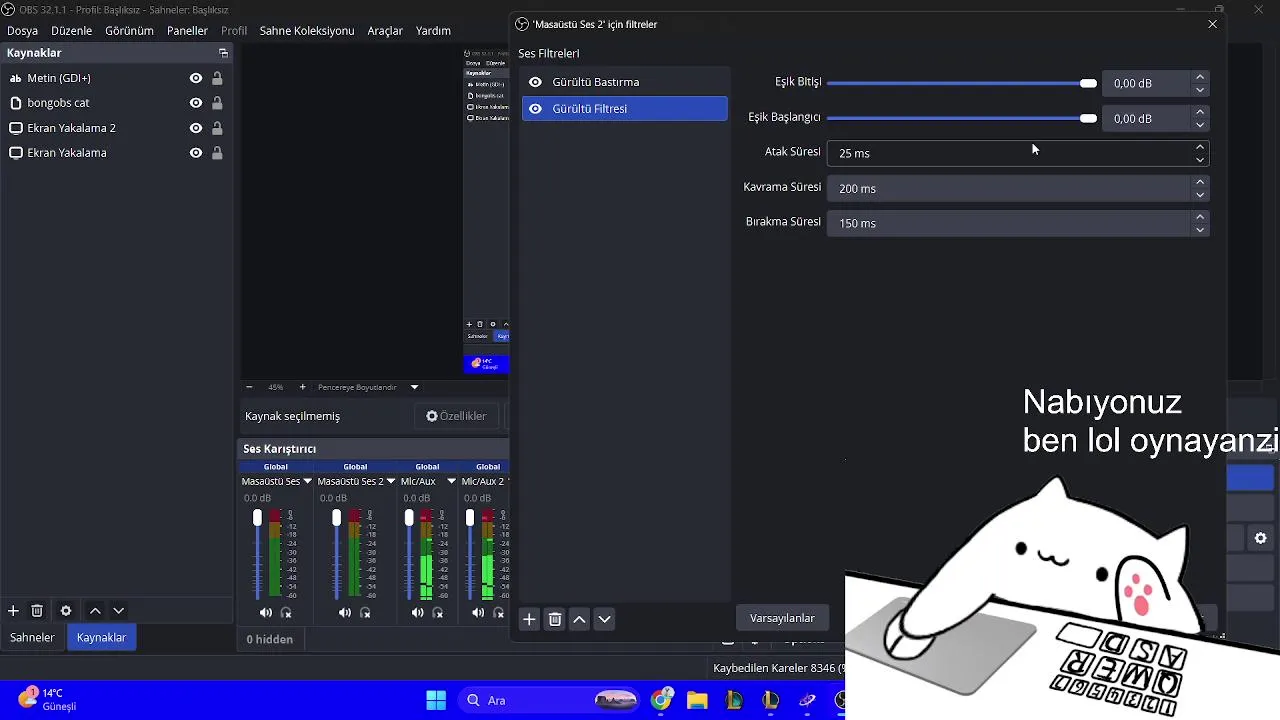
Task: Add a new source with the plus icon in Kaynaklar
Action: click(x=13, y=611)
